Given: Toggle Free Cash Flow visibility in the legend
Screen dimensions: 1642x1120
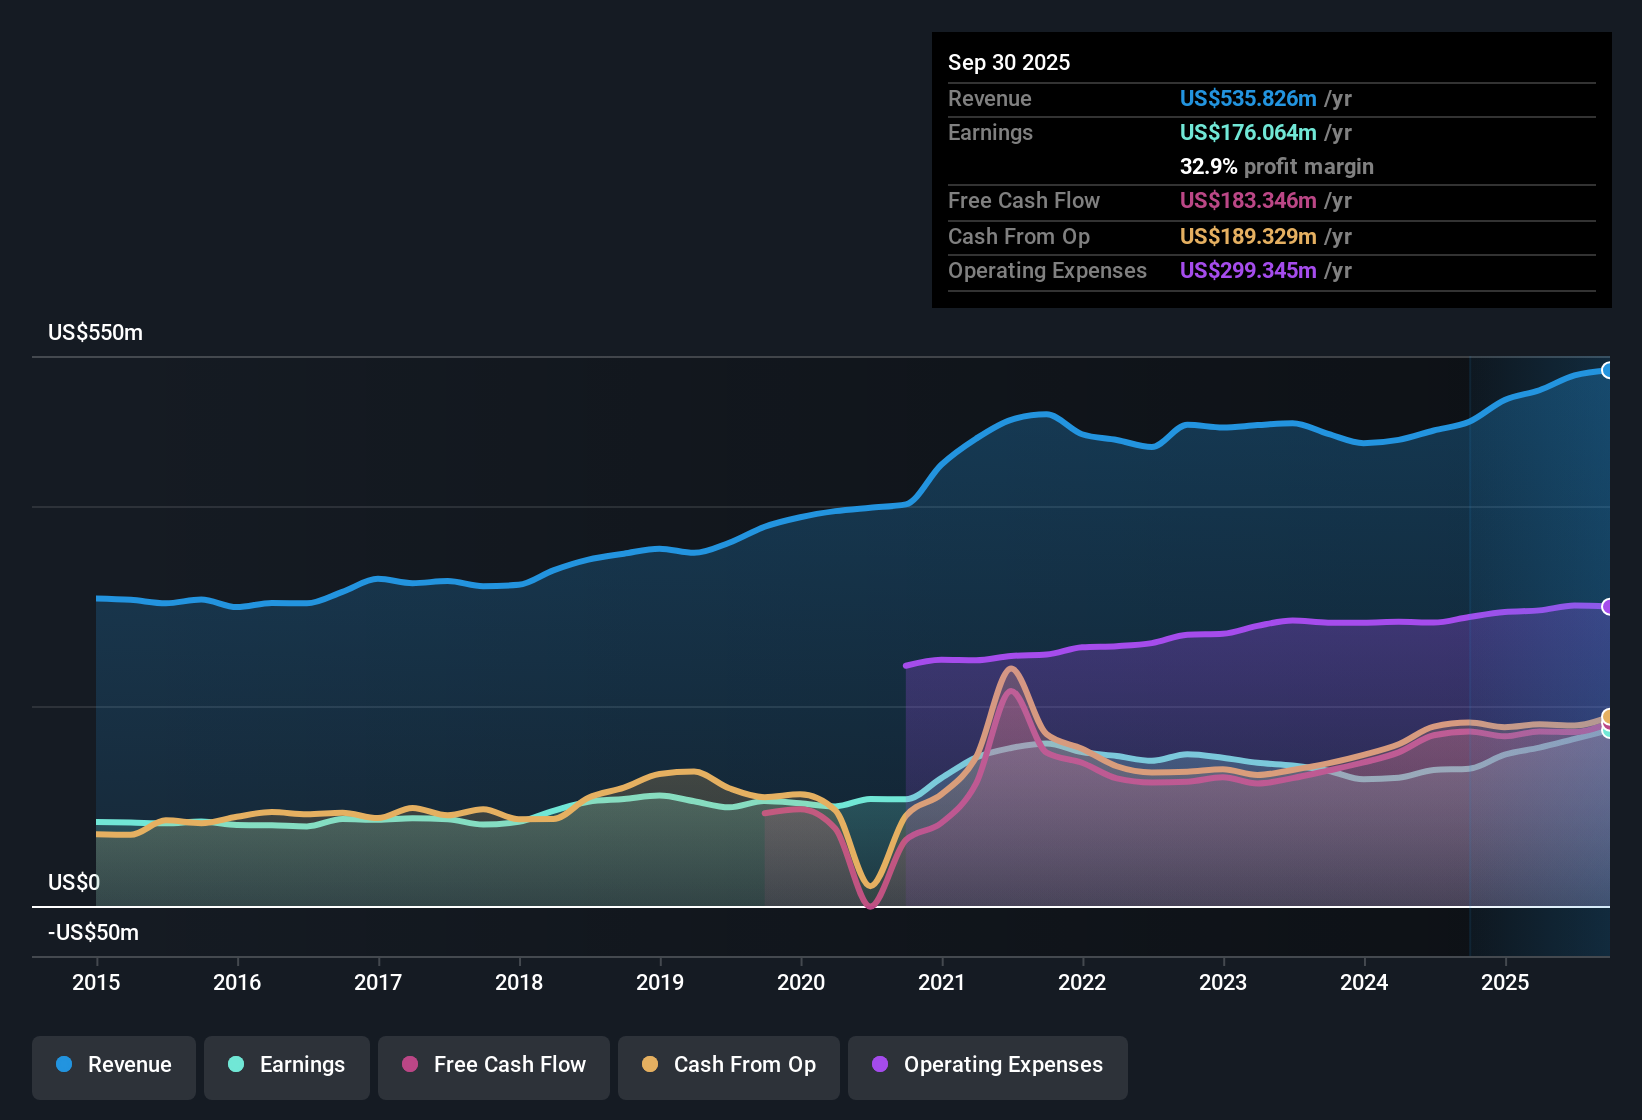Looking at the screenshot, I should (493, 1065).
